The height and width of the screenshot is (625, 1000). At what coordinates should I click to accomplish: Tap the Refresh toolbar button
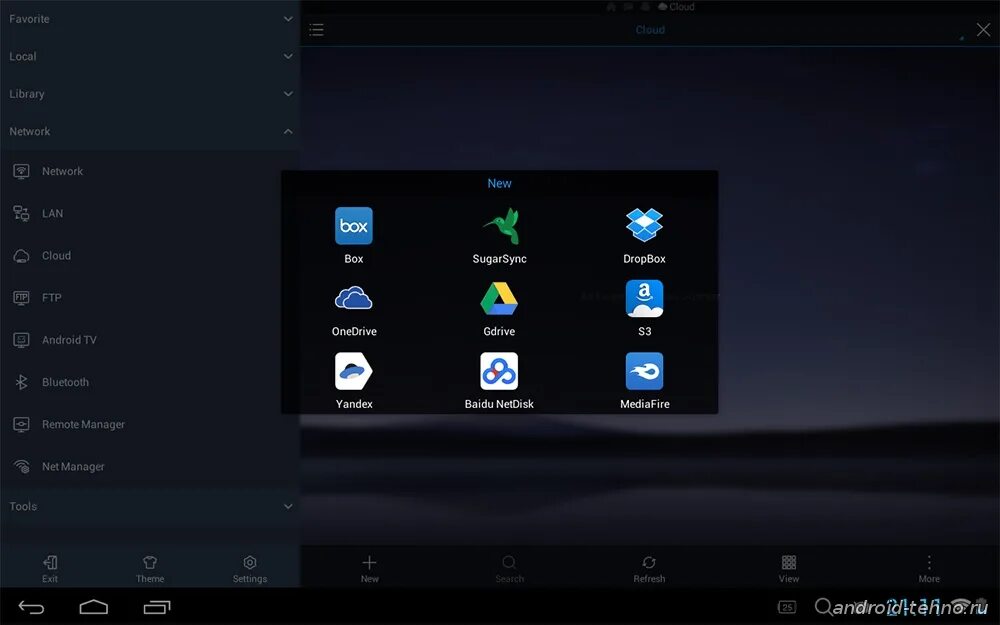(x=649, y=569)
